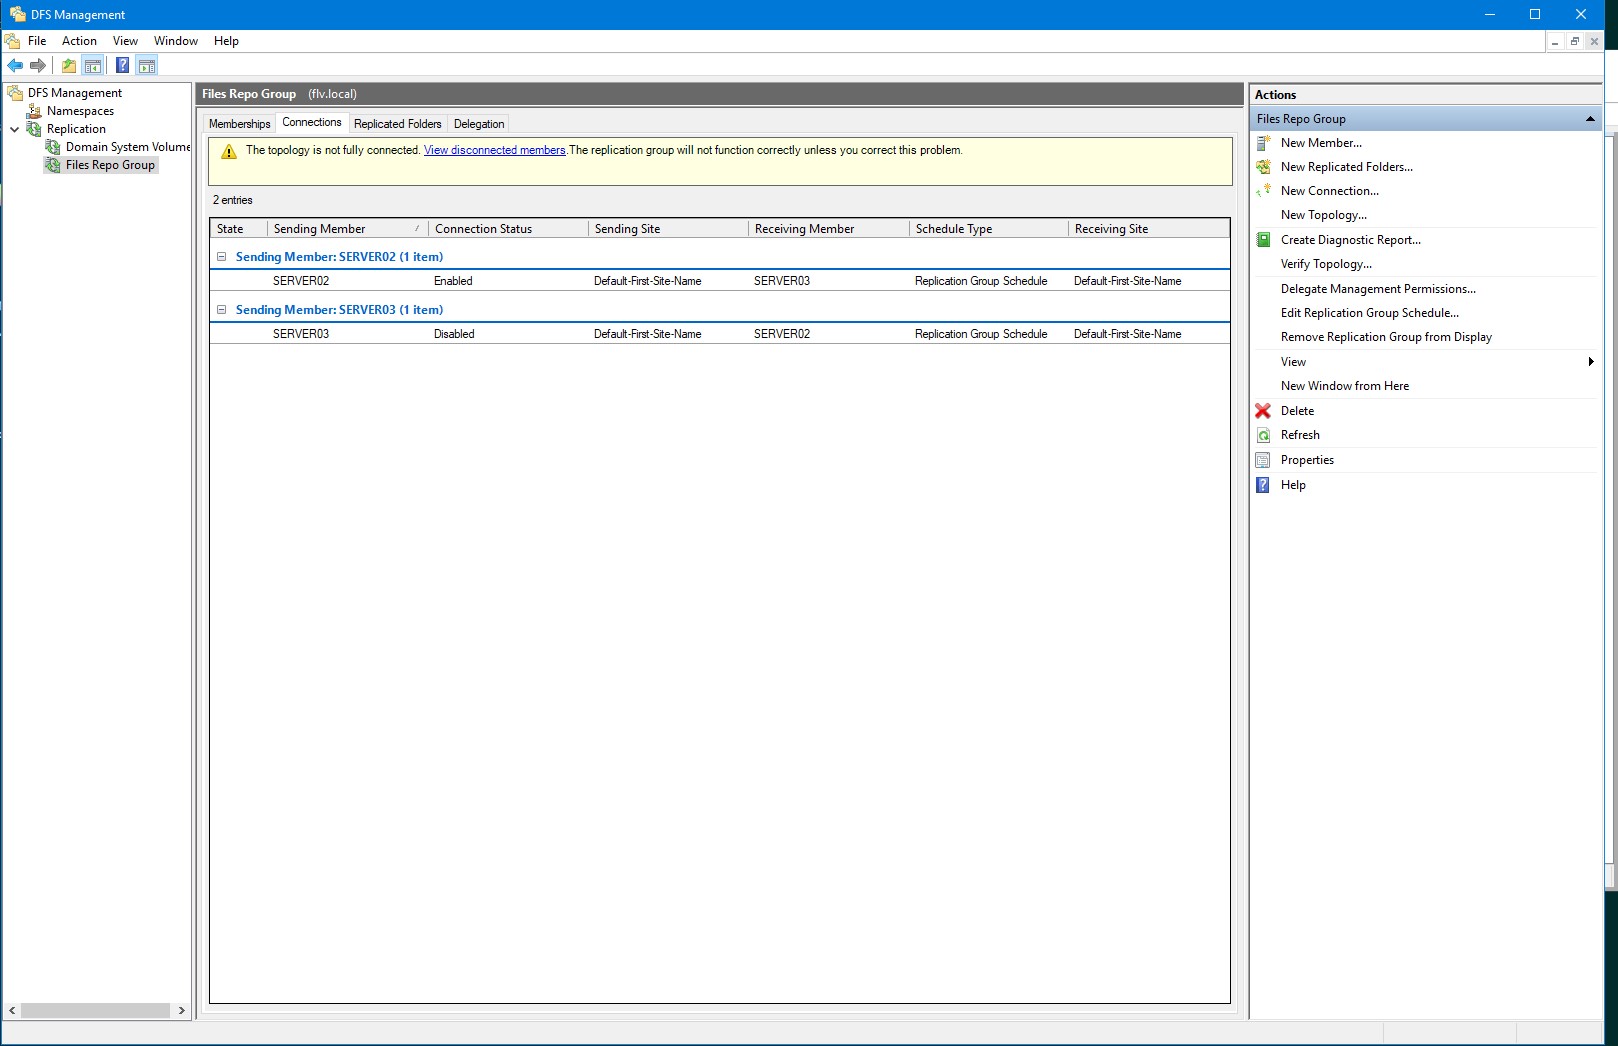Click the Delete icon in Actions pane
Screen dimensions: 1618x1046
pyautogui.click(x=1263, y=410)
